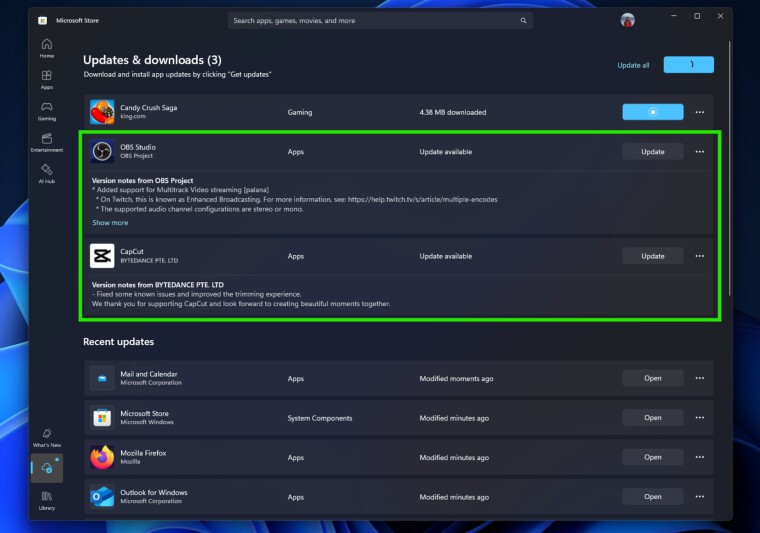Click the Candy Crush Saga app icon

click(102, 112)
